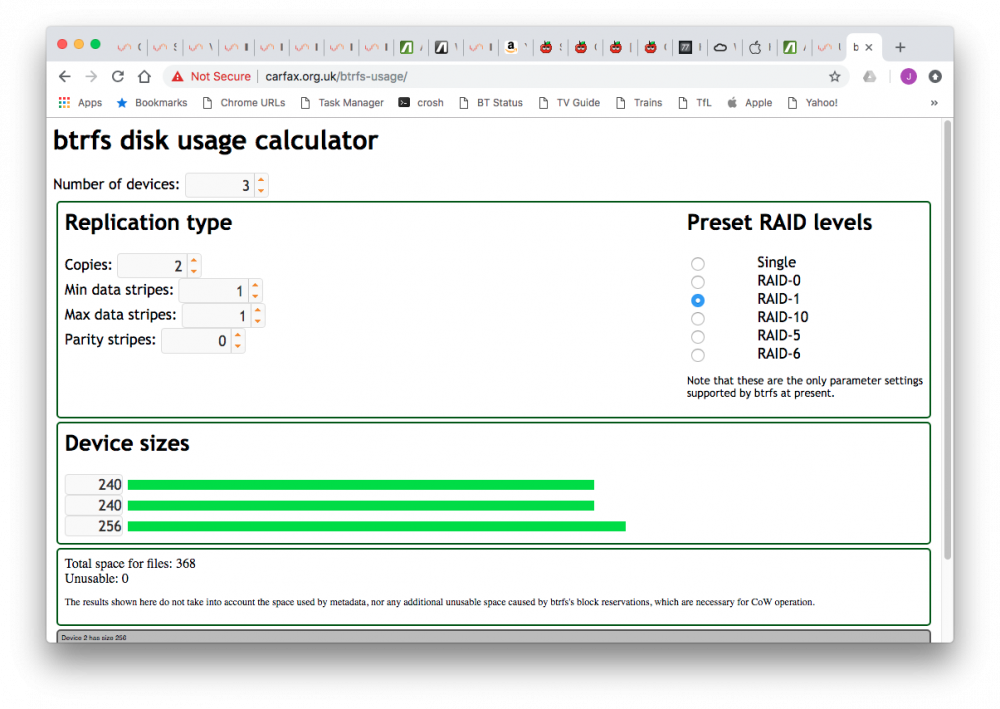Reload the btrfs-usage page

[118, 77]
